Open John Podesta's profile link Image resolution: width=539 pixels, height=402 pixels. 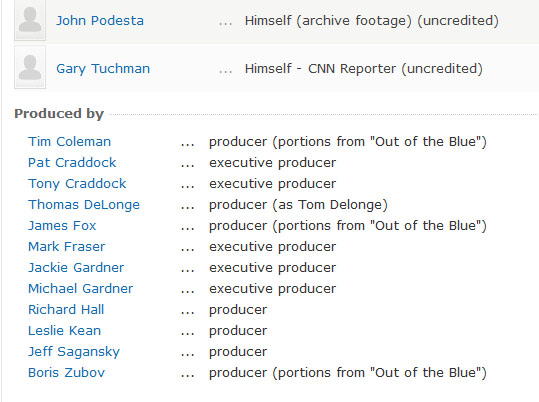pyautogui.click(x=100, y=21)
